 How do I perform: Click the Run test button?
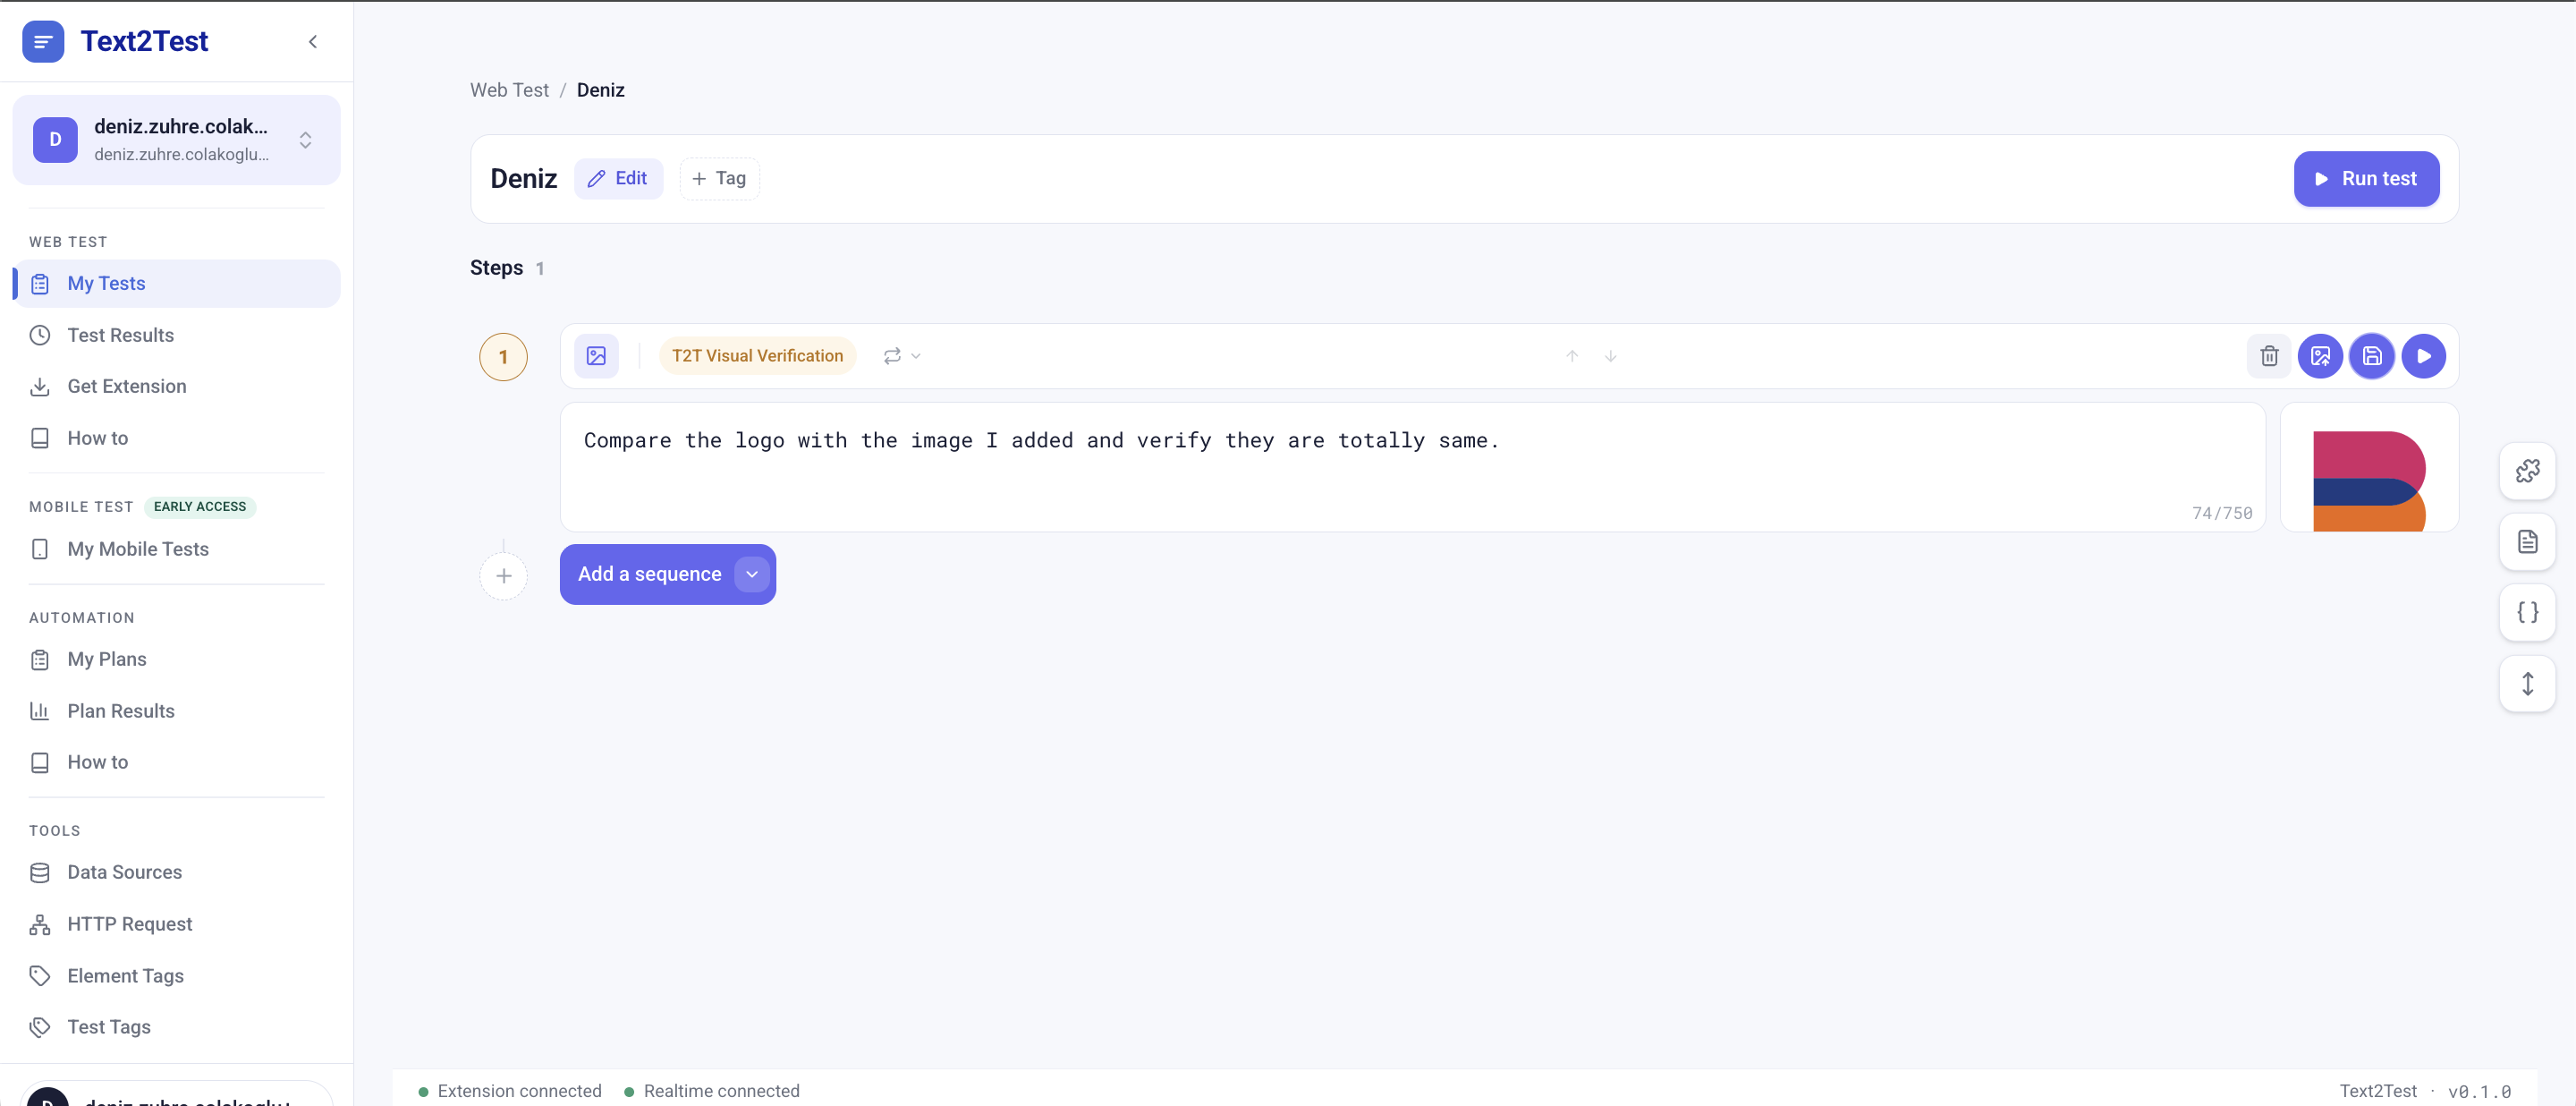point(2366,179)
